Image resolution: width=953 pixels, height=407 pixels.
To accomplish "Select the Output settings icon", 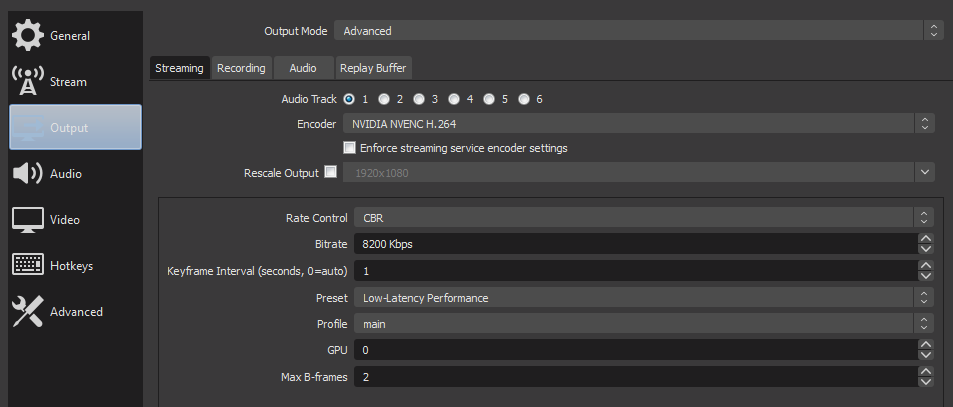I will coord(27,128).
